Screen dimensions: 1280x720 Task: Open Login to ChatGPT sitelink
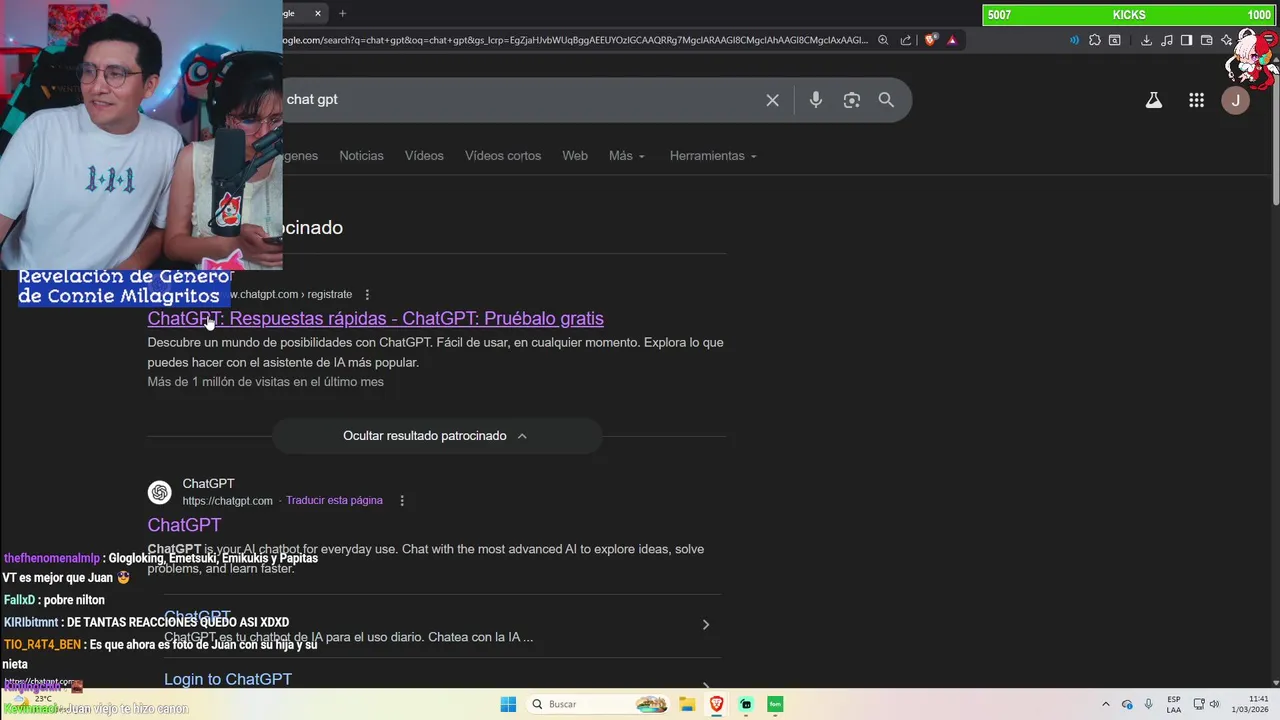click(228, 679)
